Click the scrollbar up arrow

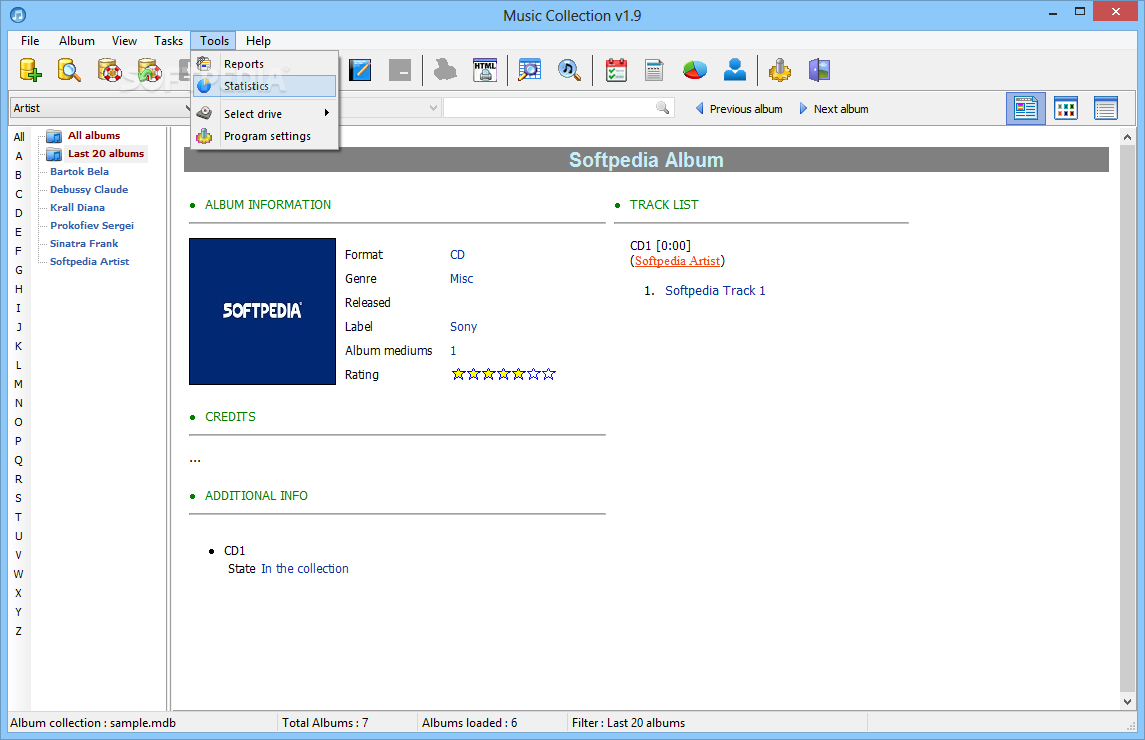point(1127,137)
